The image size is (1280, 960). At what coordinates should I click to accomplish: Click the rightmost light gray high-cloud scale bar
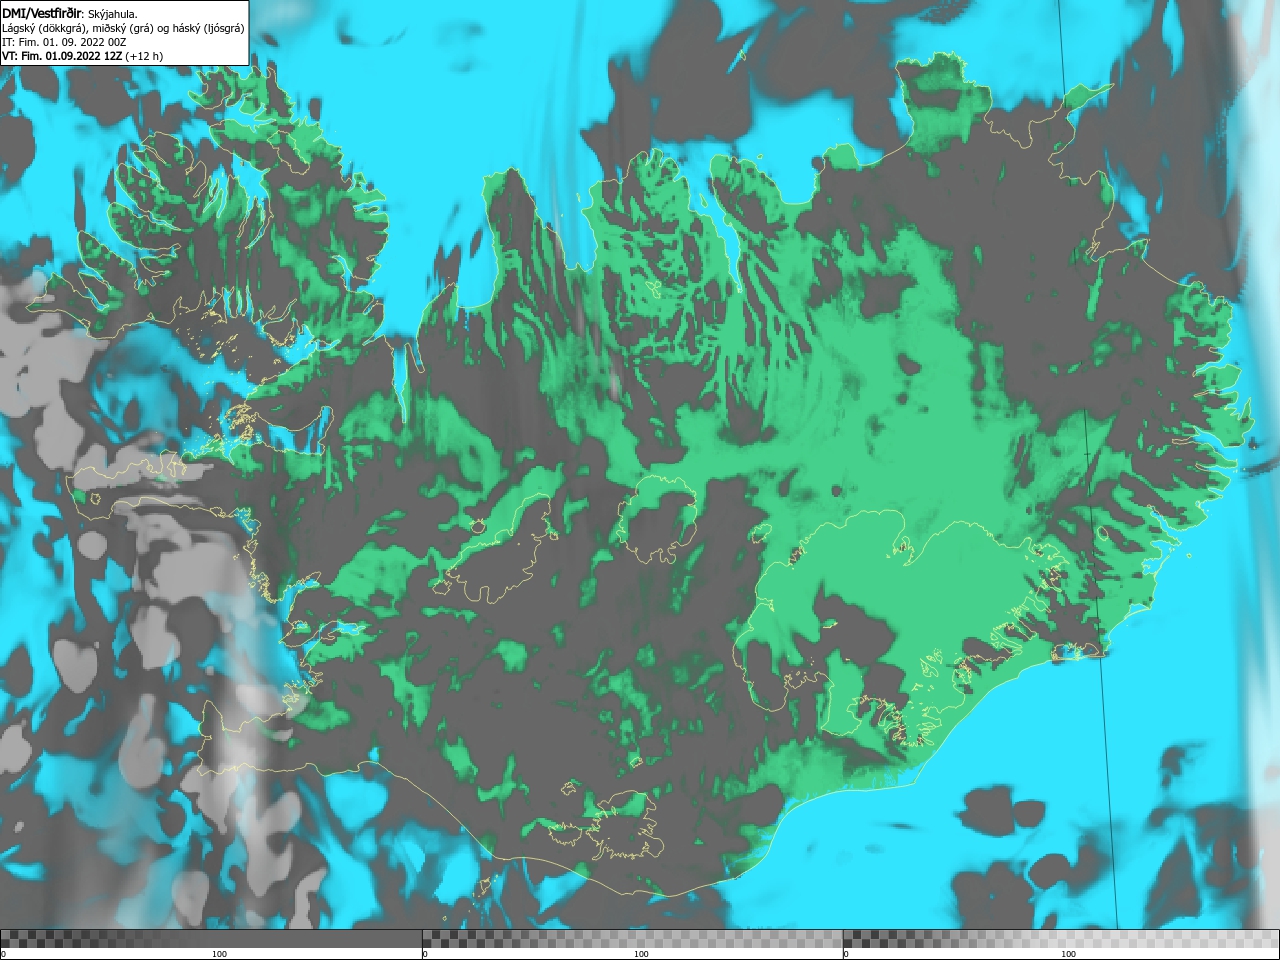coord(1061,939)
